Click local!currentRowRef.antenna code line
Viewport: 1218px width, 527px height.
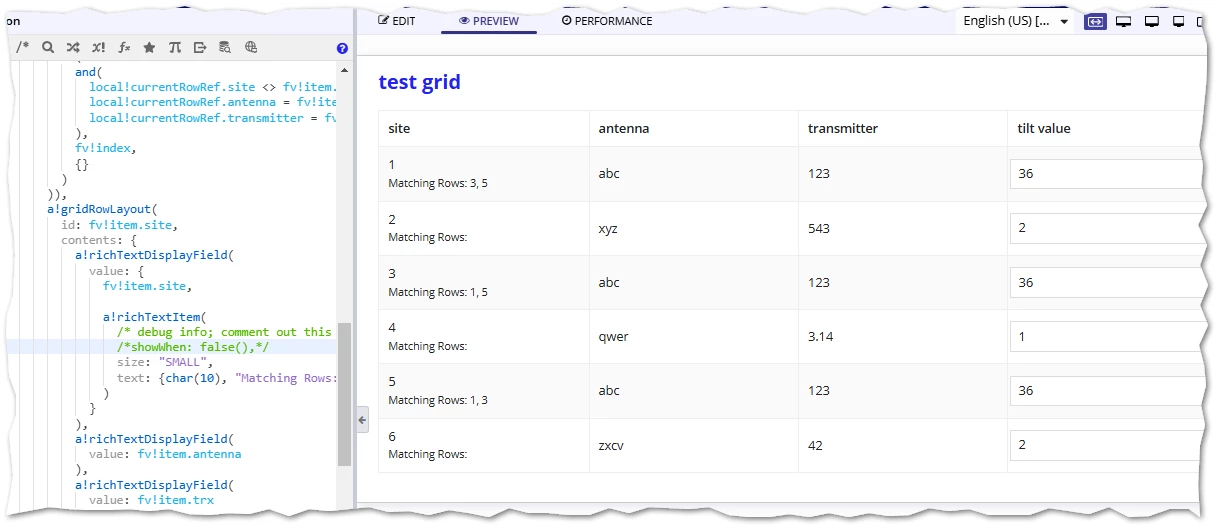pyautogui.click(x=212, y=102)
